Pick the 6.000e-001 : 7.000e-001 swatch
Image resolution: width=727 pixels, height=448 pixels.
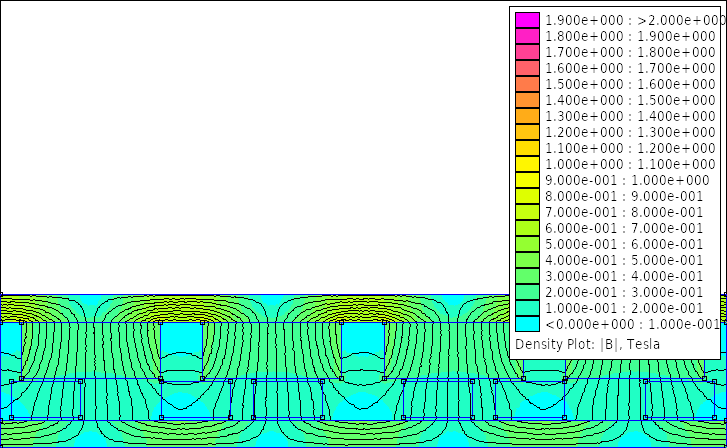pyautogui.click(x=527, y=228)
